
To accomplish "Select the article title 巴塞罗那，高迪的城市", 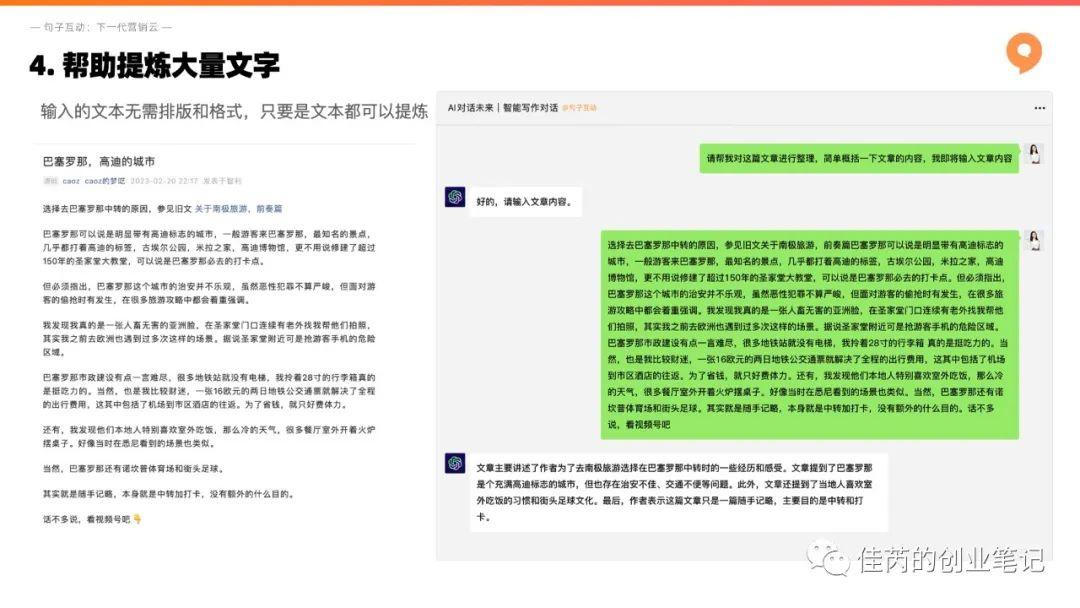I will [98, 162].
